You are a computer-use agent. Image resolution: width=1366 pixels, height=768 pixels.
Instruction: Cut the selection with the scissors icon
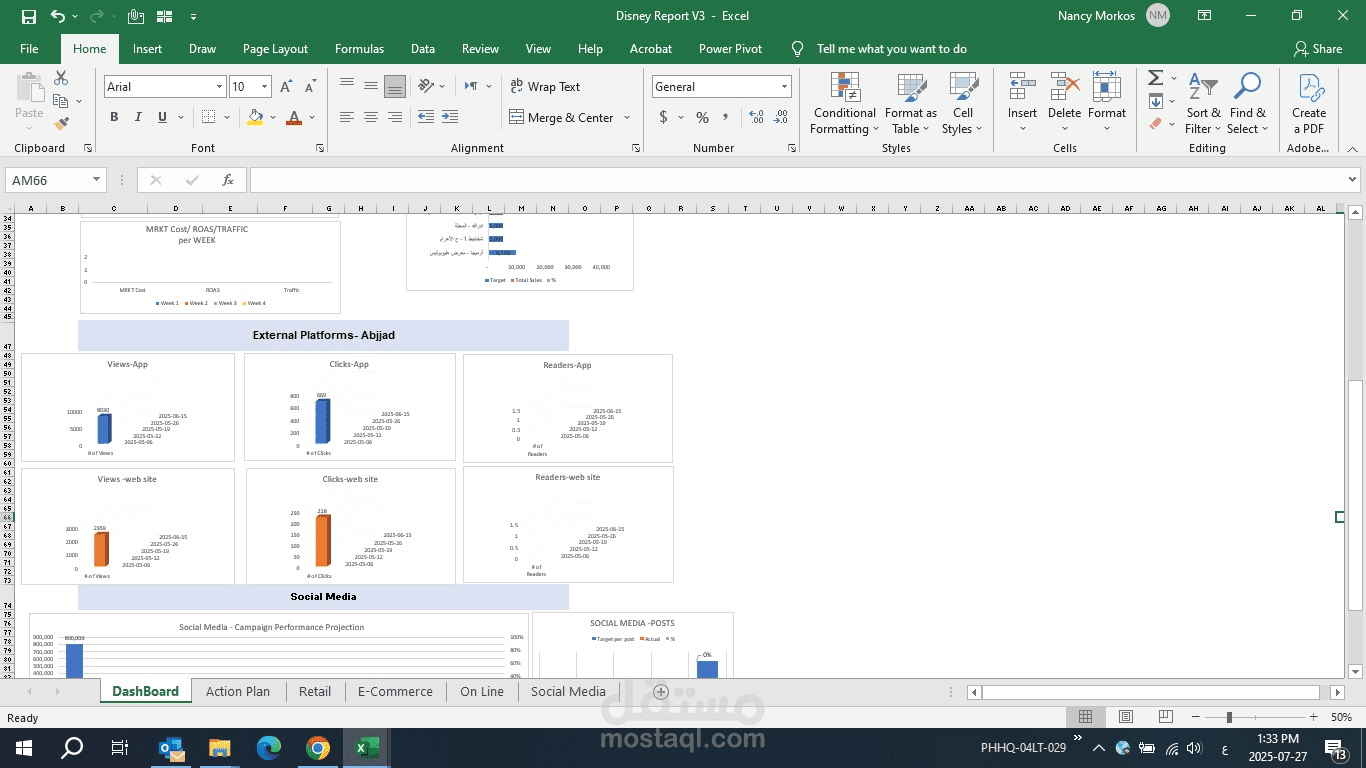point(61,78)
